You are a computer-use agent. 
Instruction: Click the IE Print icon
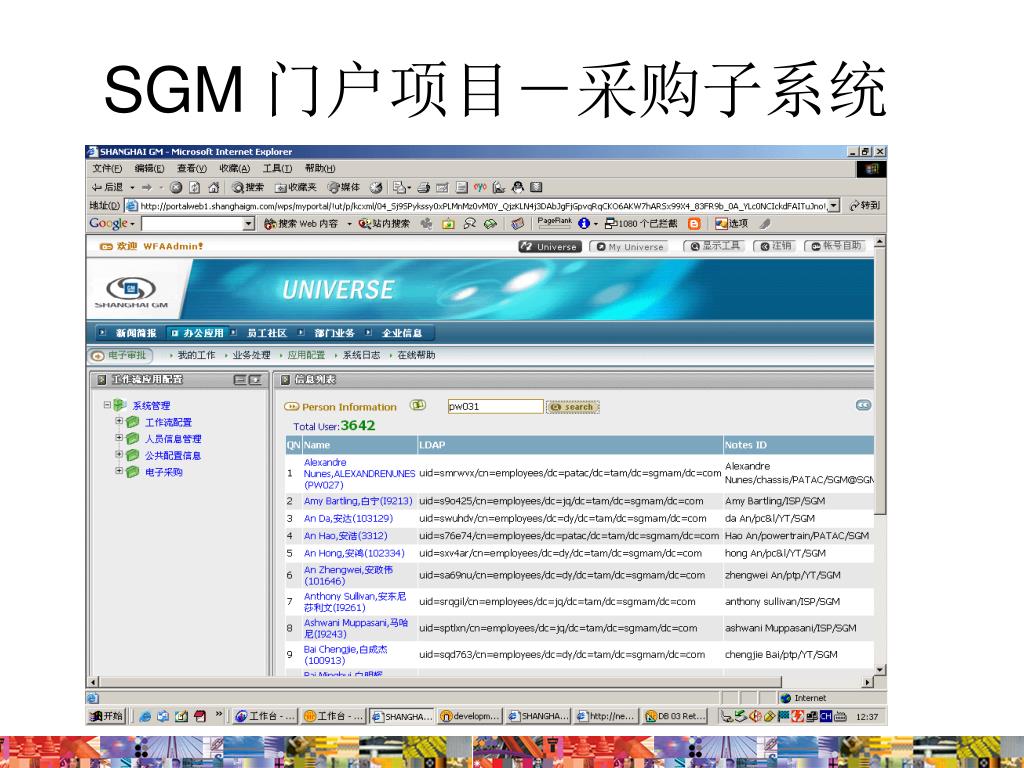(423, 187)
